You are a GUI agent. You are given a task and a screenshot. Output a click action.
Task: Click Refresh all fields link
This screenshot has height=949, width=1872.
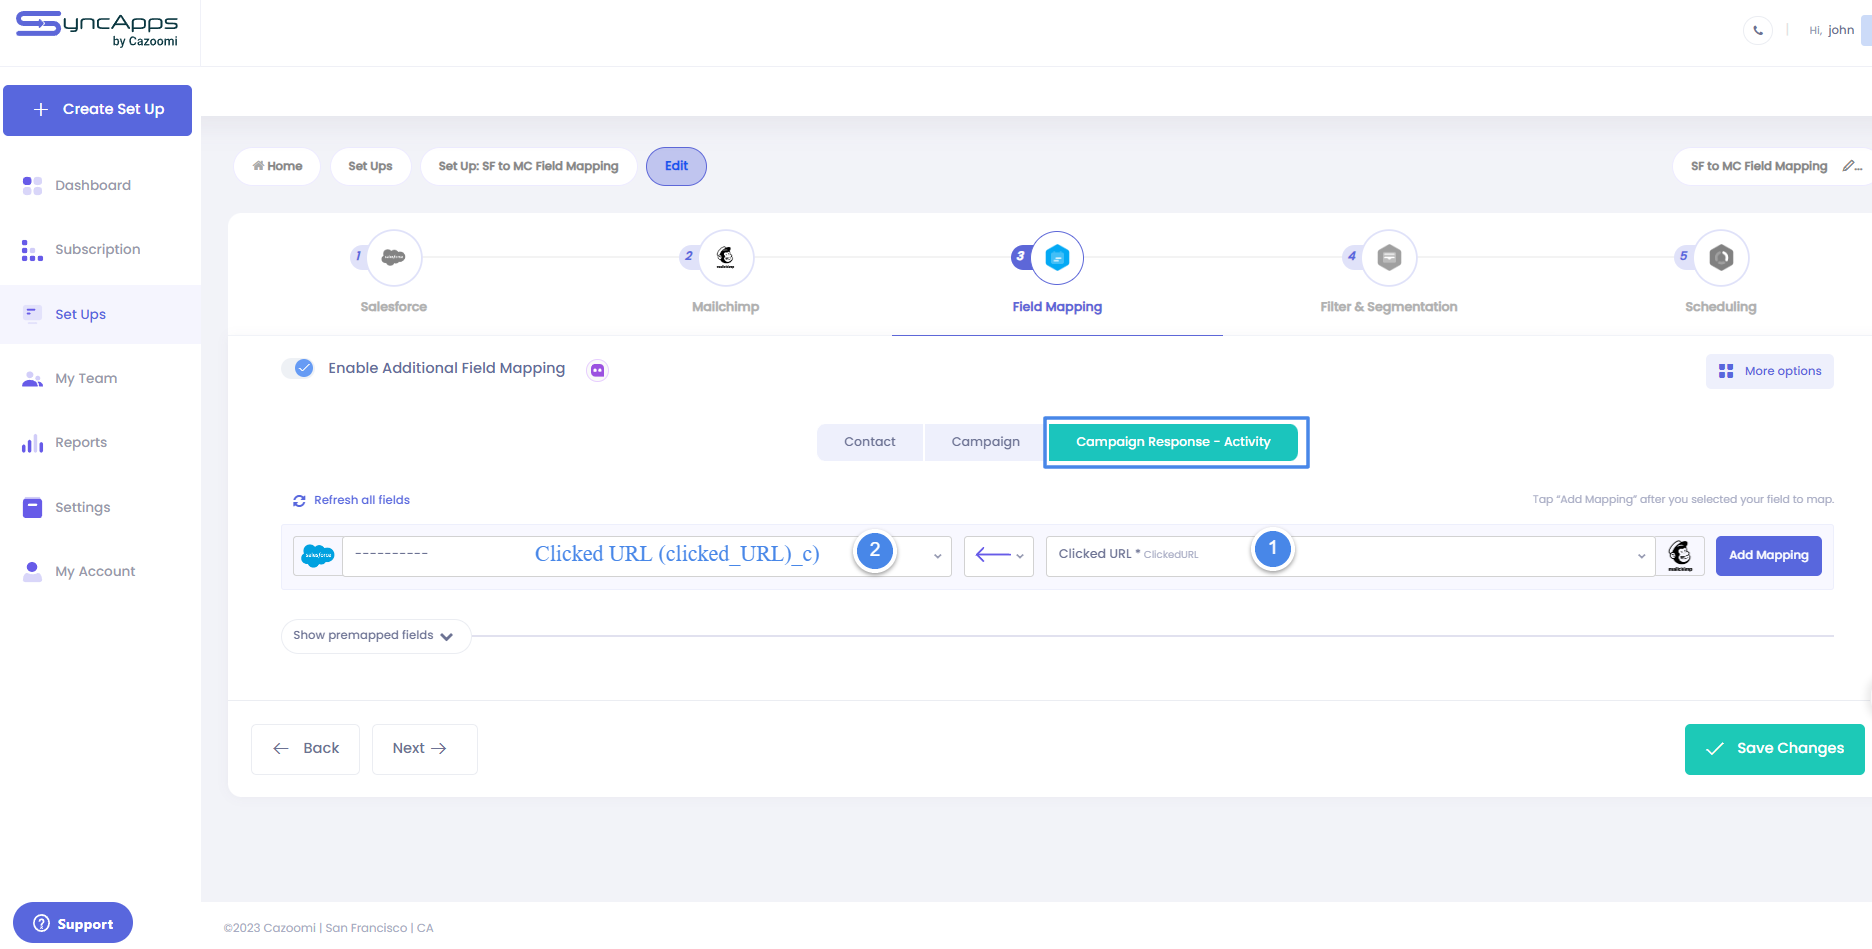[352, 500]
